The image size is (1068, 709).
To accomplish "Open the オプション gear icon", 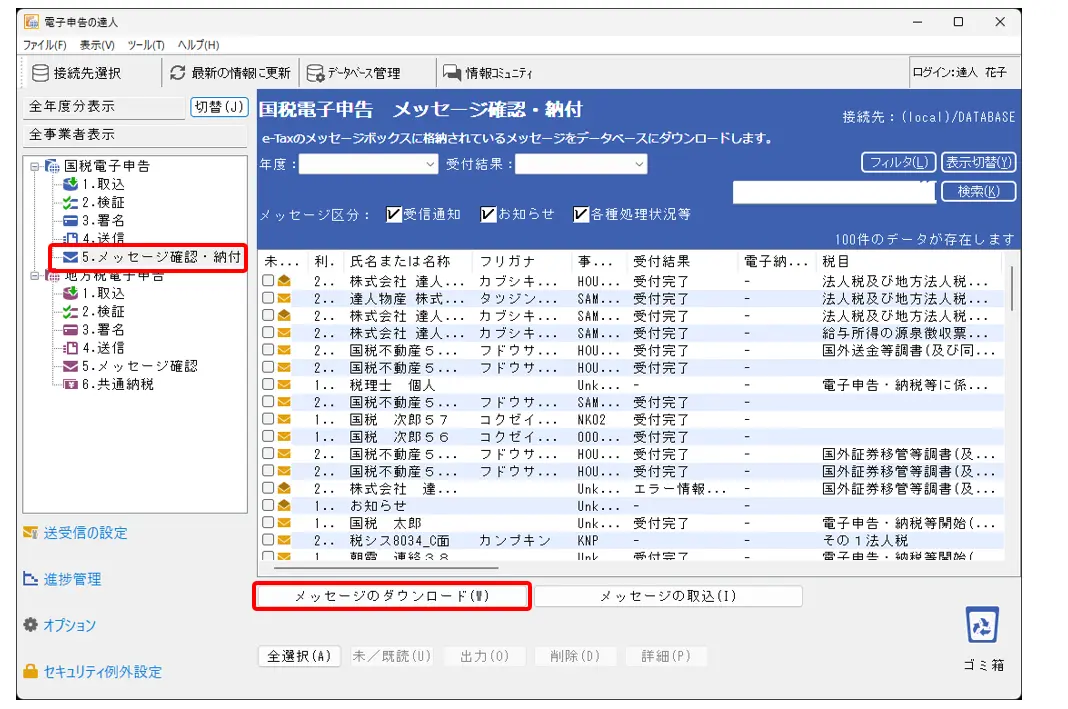I will point(30,625).
